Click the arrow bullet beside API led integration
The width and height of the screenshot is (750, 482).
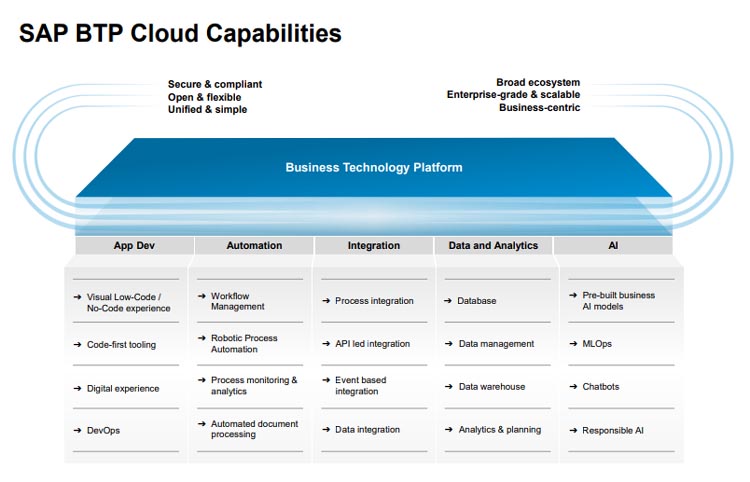(326, 343)
